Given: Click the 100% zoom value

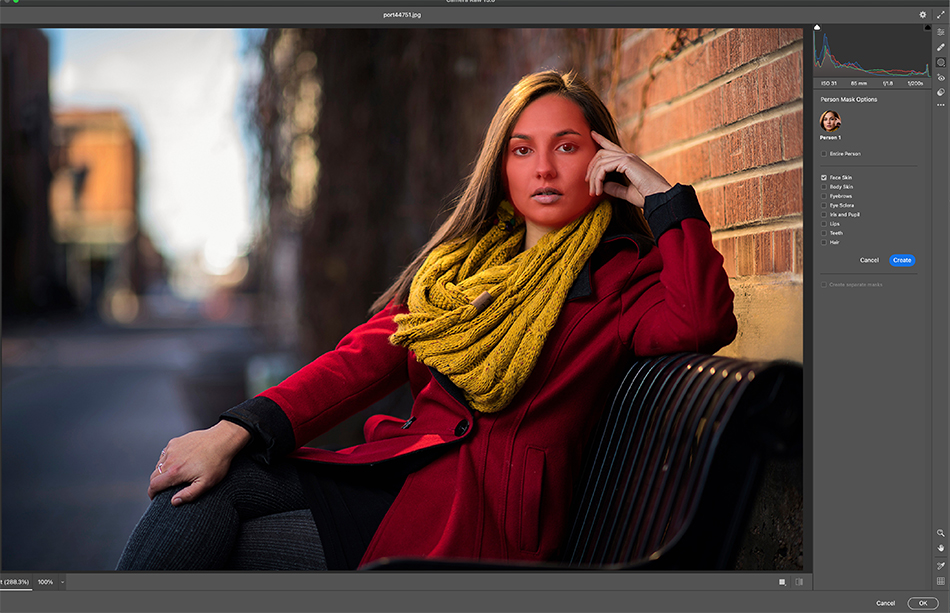Looking at the screenshot, I should [45, 582].
